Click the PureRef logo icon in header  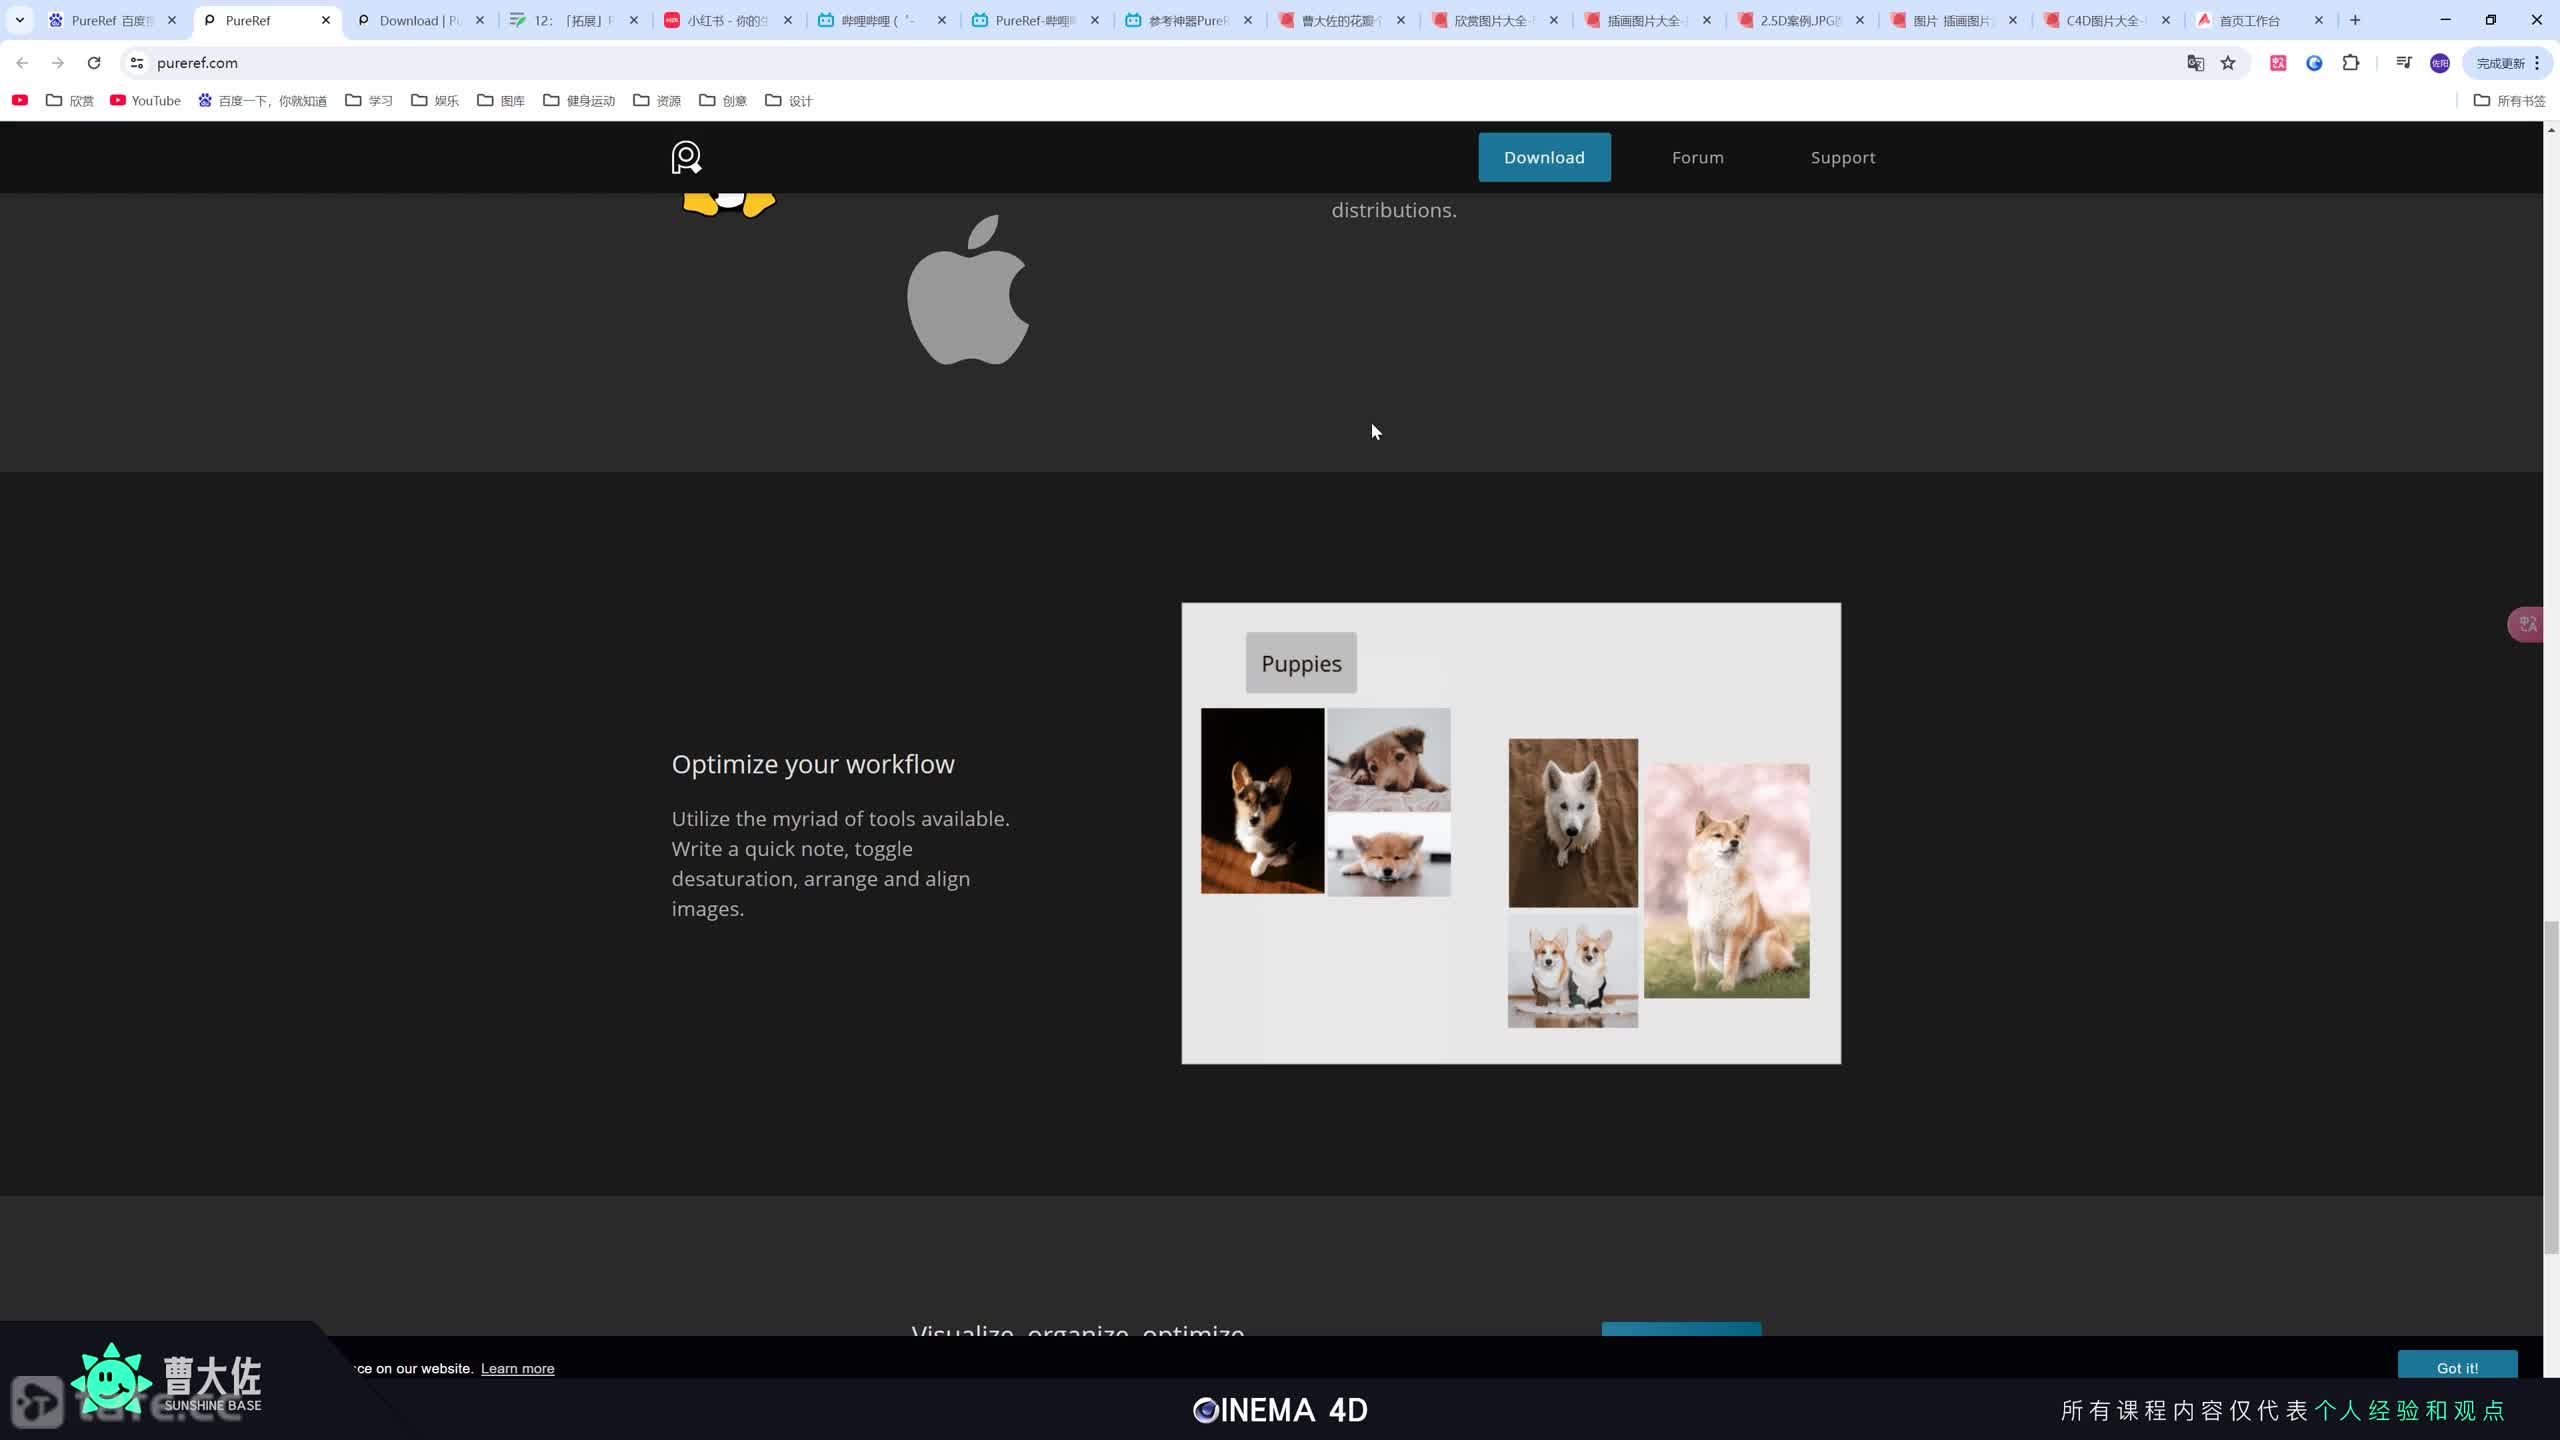coord(686,157)
